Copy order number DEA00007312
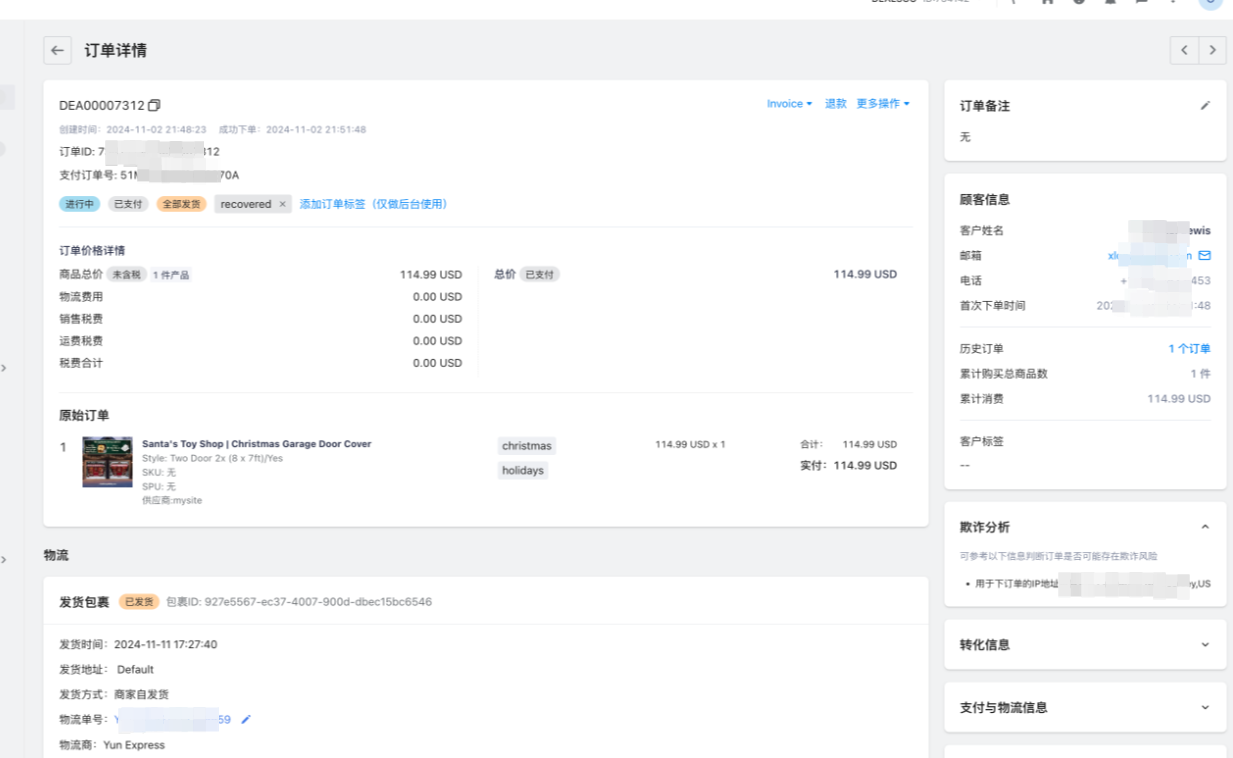The height and width of the screenshot is (758, 1233). (154, 105)
